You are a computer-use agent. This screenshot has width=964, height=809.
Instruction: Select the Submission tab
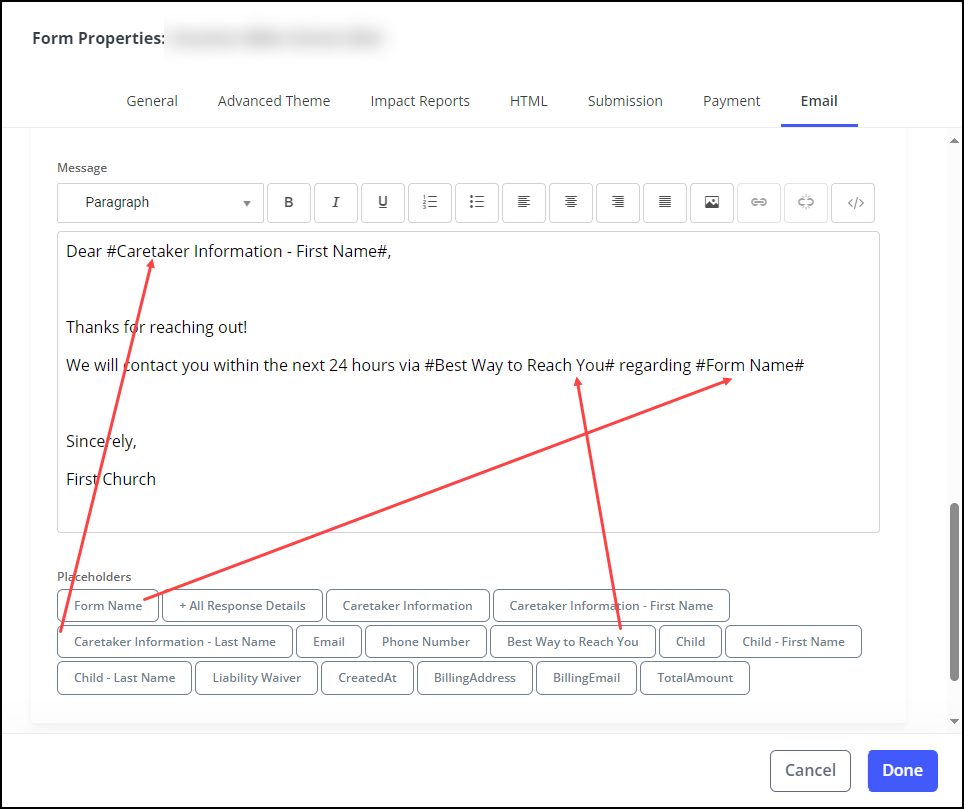click(x=624, y=100)
